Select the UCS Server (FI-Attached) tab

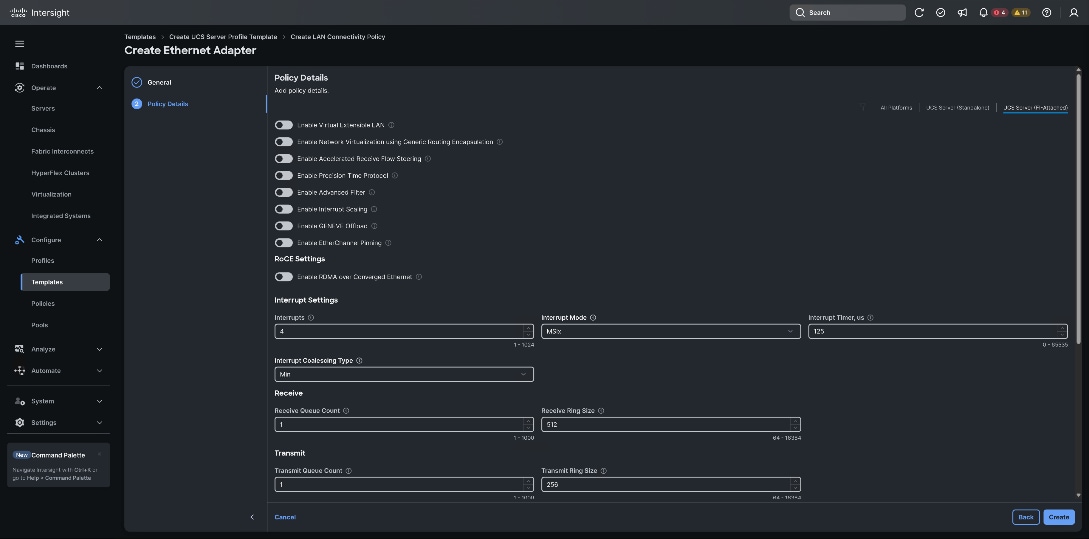click(x=1036, y=108)
